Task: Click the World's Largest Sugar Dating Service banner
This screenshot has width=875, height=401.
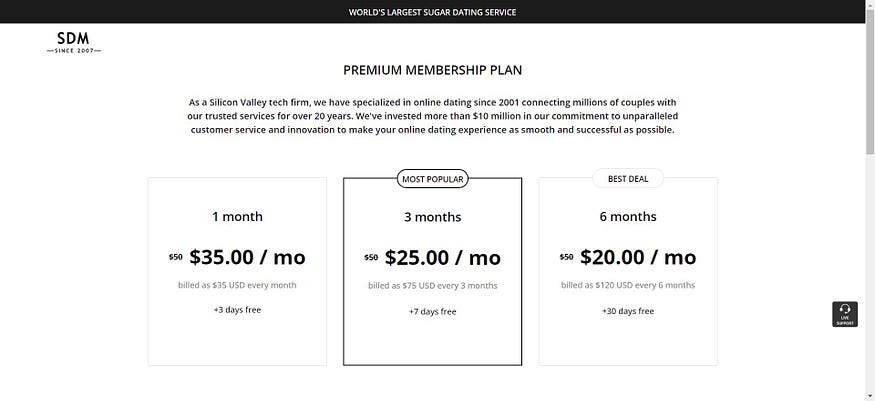Action: click(432, 12)
